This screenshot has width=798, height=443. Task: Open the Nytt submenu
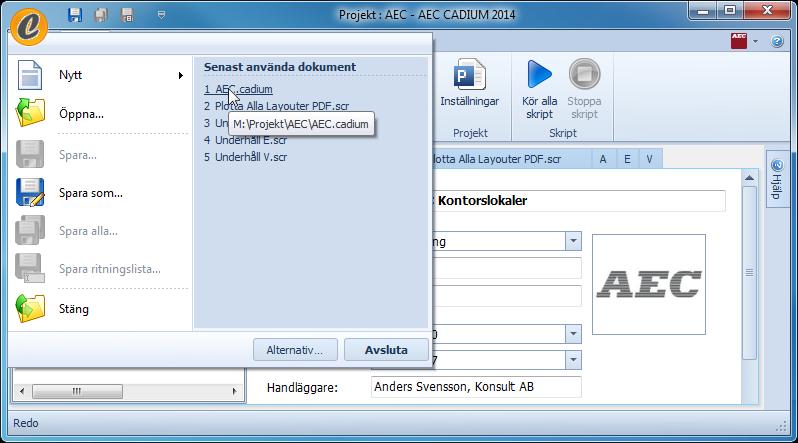tap(100, 75)
